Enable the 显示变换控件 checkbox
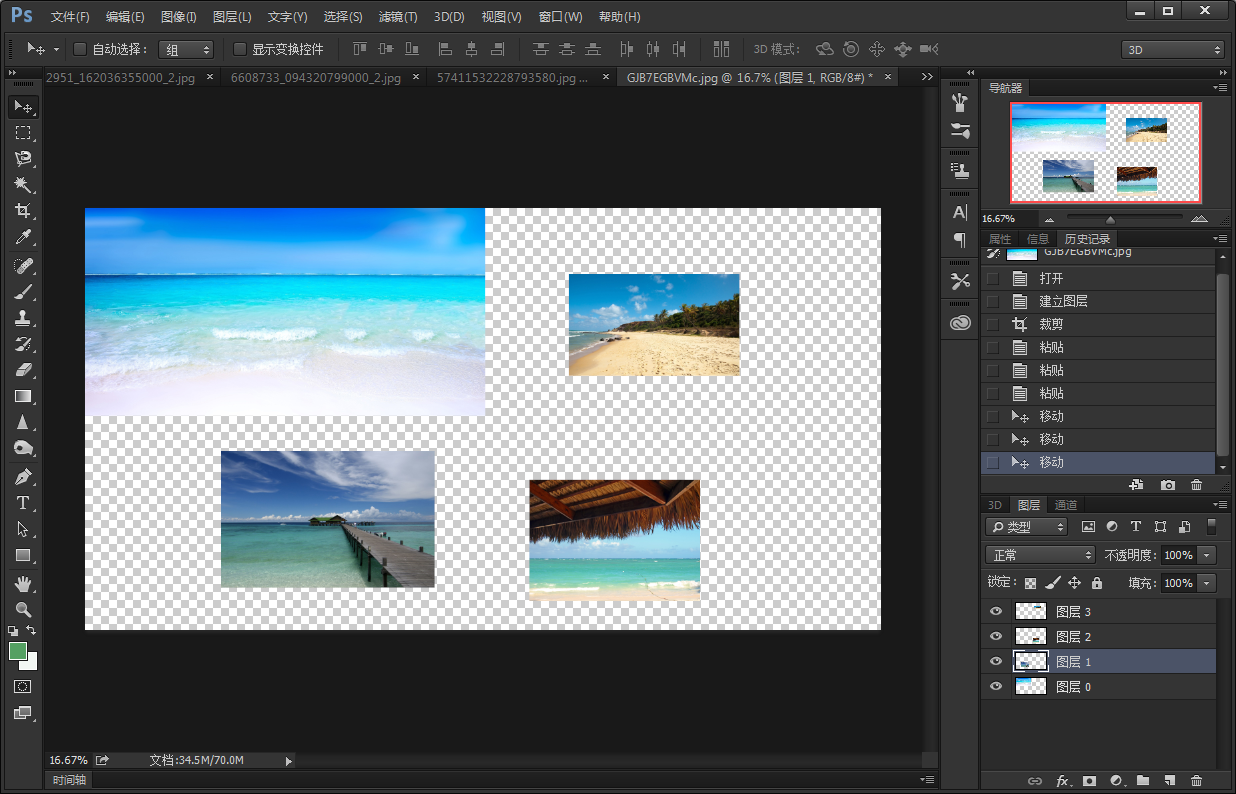1236x794 pixels. click(240, 49)
